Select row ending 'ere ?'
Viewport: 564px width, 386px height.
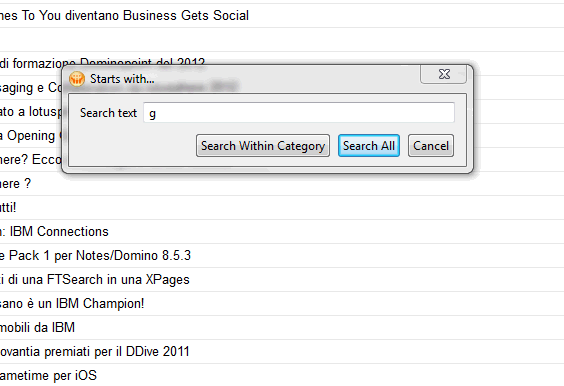(282, 184)
